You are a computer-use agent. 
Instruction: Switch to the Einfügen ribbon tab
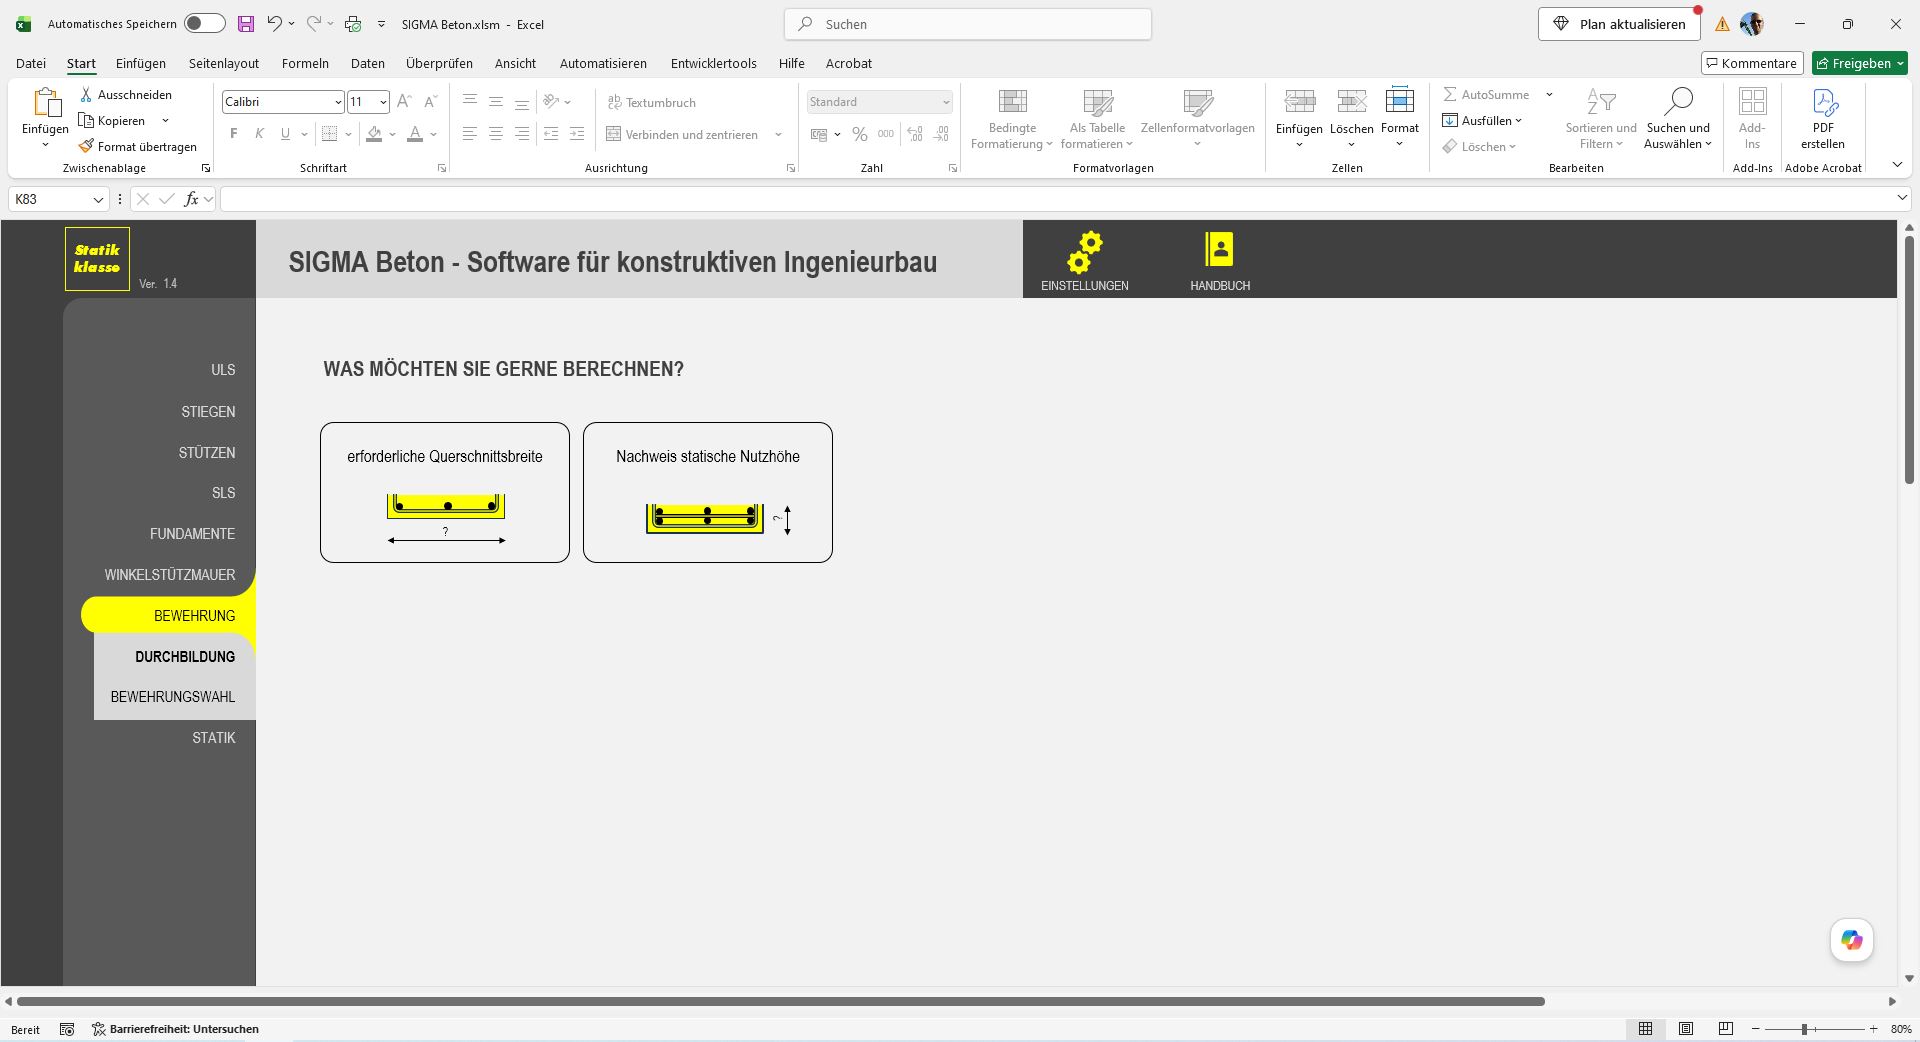141,63
